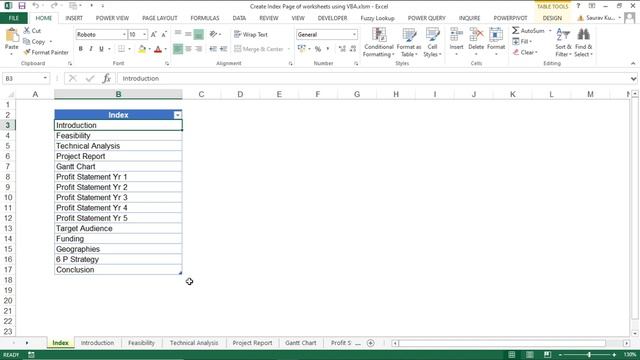Select row 10 header
Screen dimensions: 640x360
tap(8, 198)
